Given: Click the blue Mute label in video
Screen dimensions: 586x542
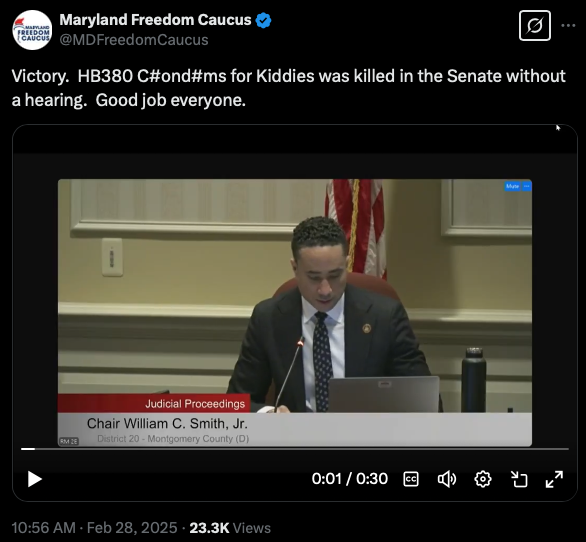Looking at the screenshot, I should tap(512, 186).
